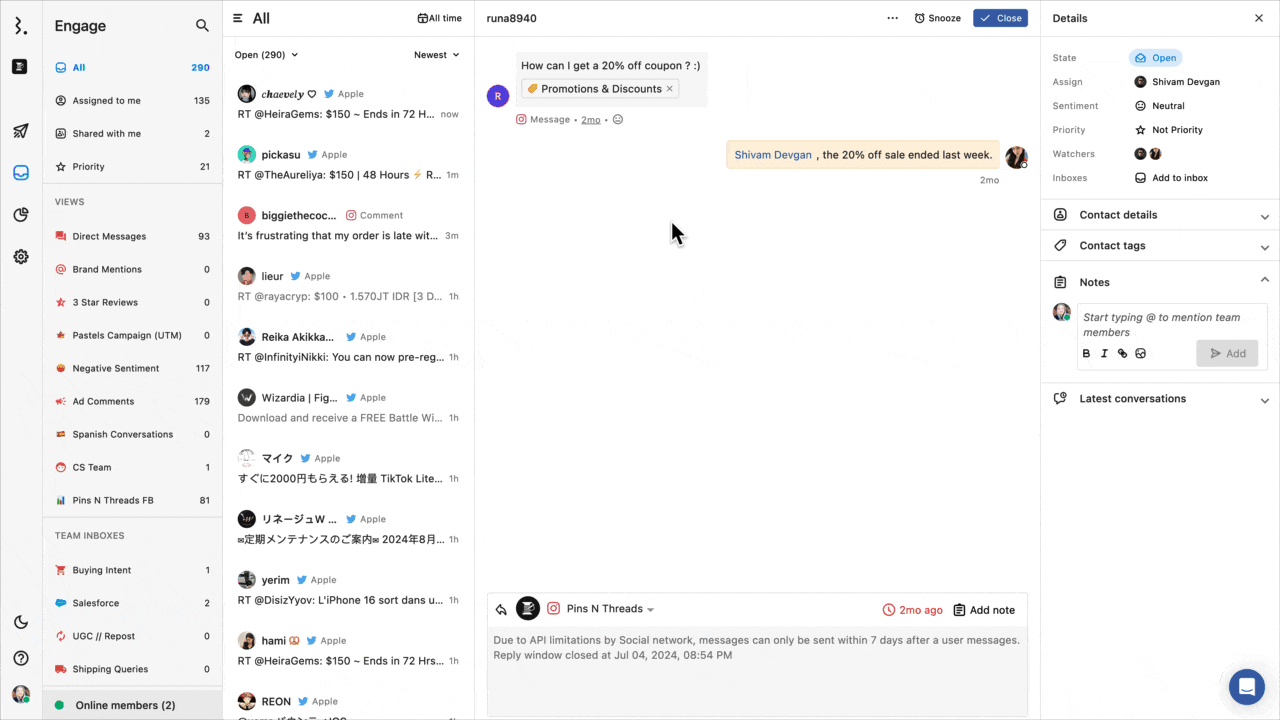The width and height of the screenshot is (1280, 720).
Task: Click the Notes text input field
Action: tap(1170, 325)
